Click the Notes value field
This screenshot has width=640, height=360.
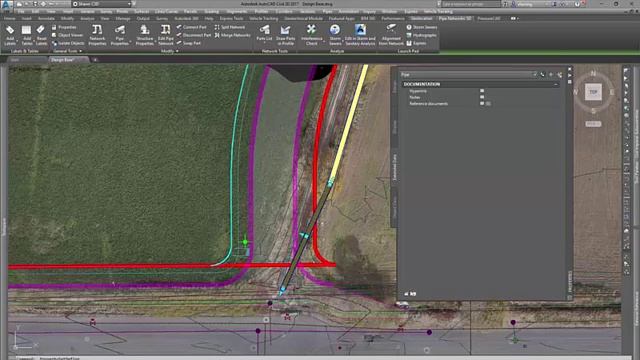click(520, 97)
